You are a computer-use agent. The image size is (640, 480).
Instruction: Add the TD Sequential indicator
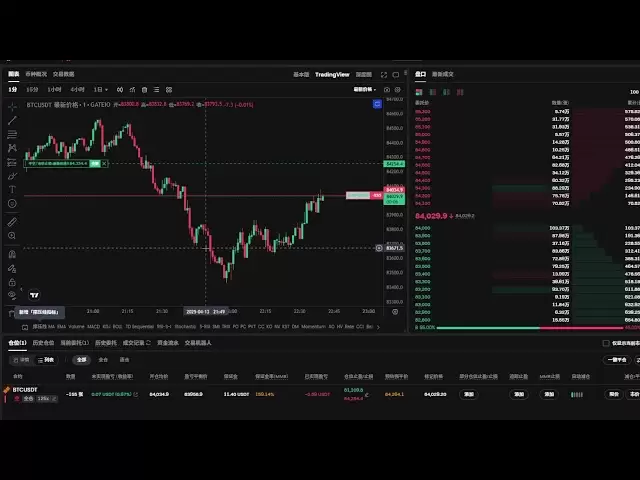tap(139, 327)
